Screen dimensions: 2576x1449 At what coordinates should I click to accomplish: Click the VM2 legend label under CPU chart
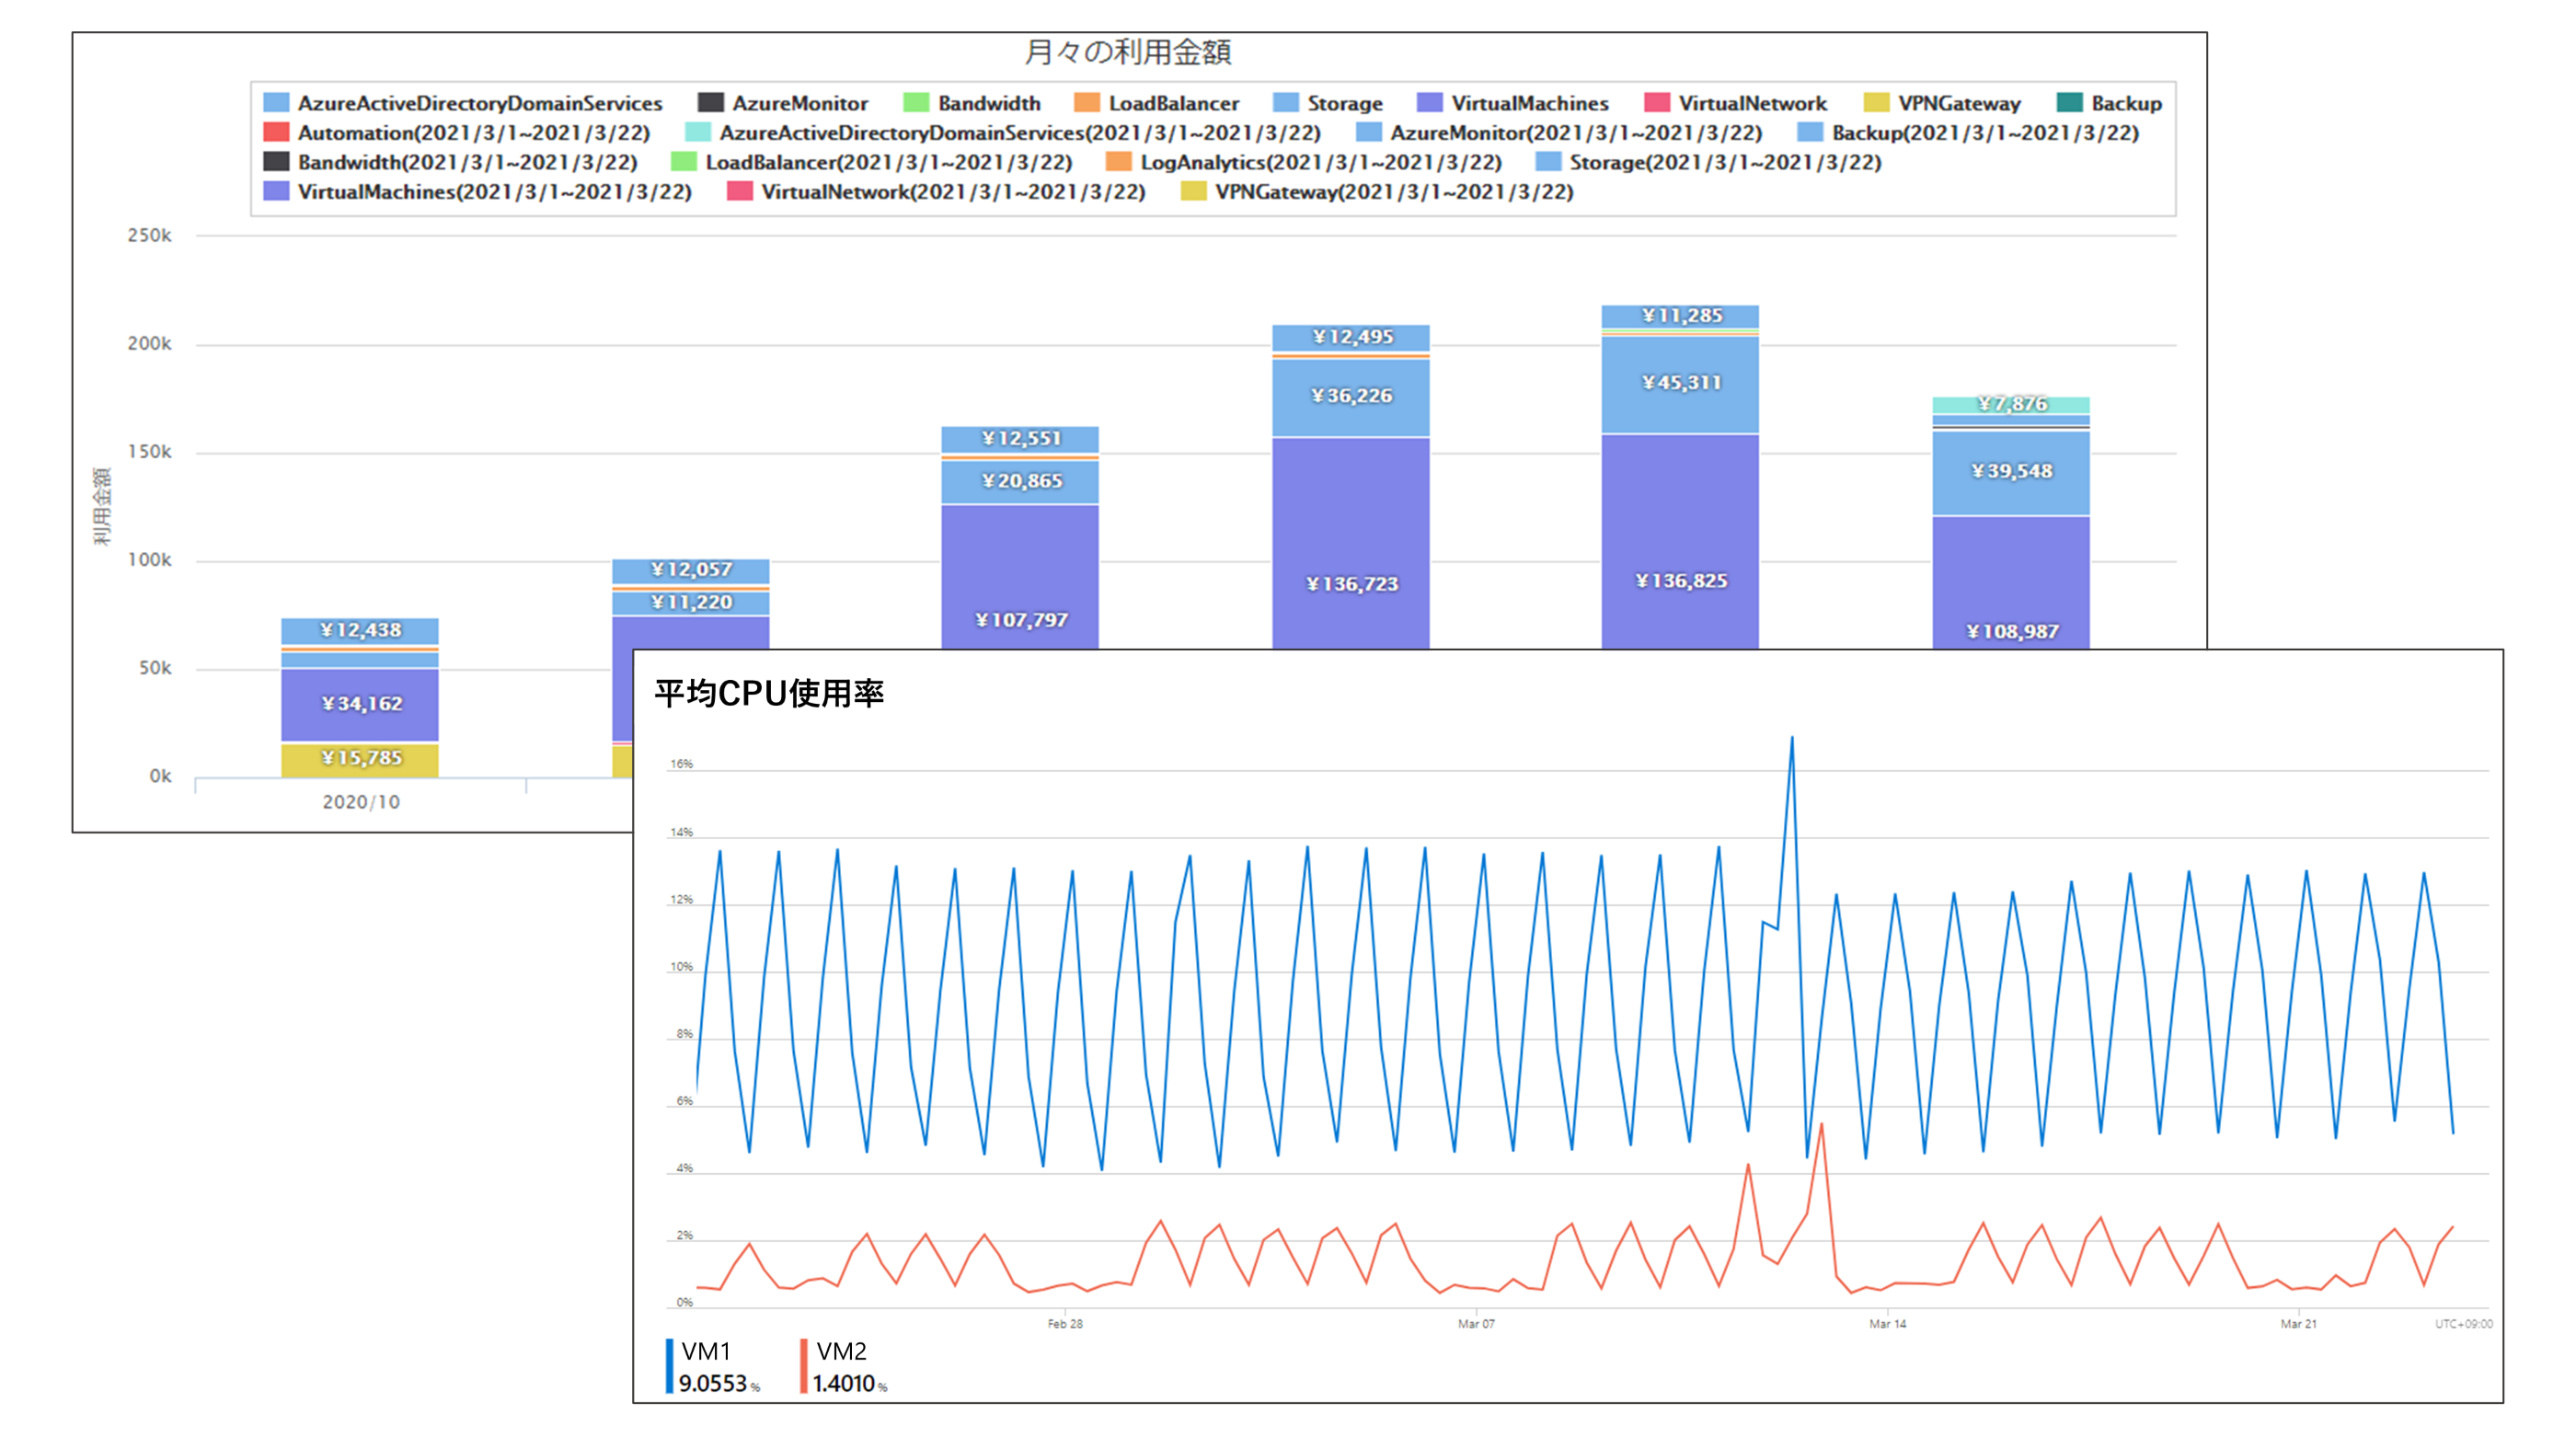tap(841, 1351)
